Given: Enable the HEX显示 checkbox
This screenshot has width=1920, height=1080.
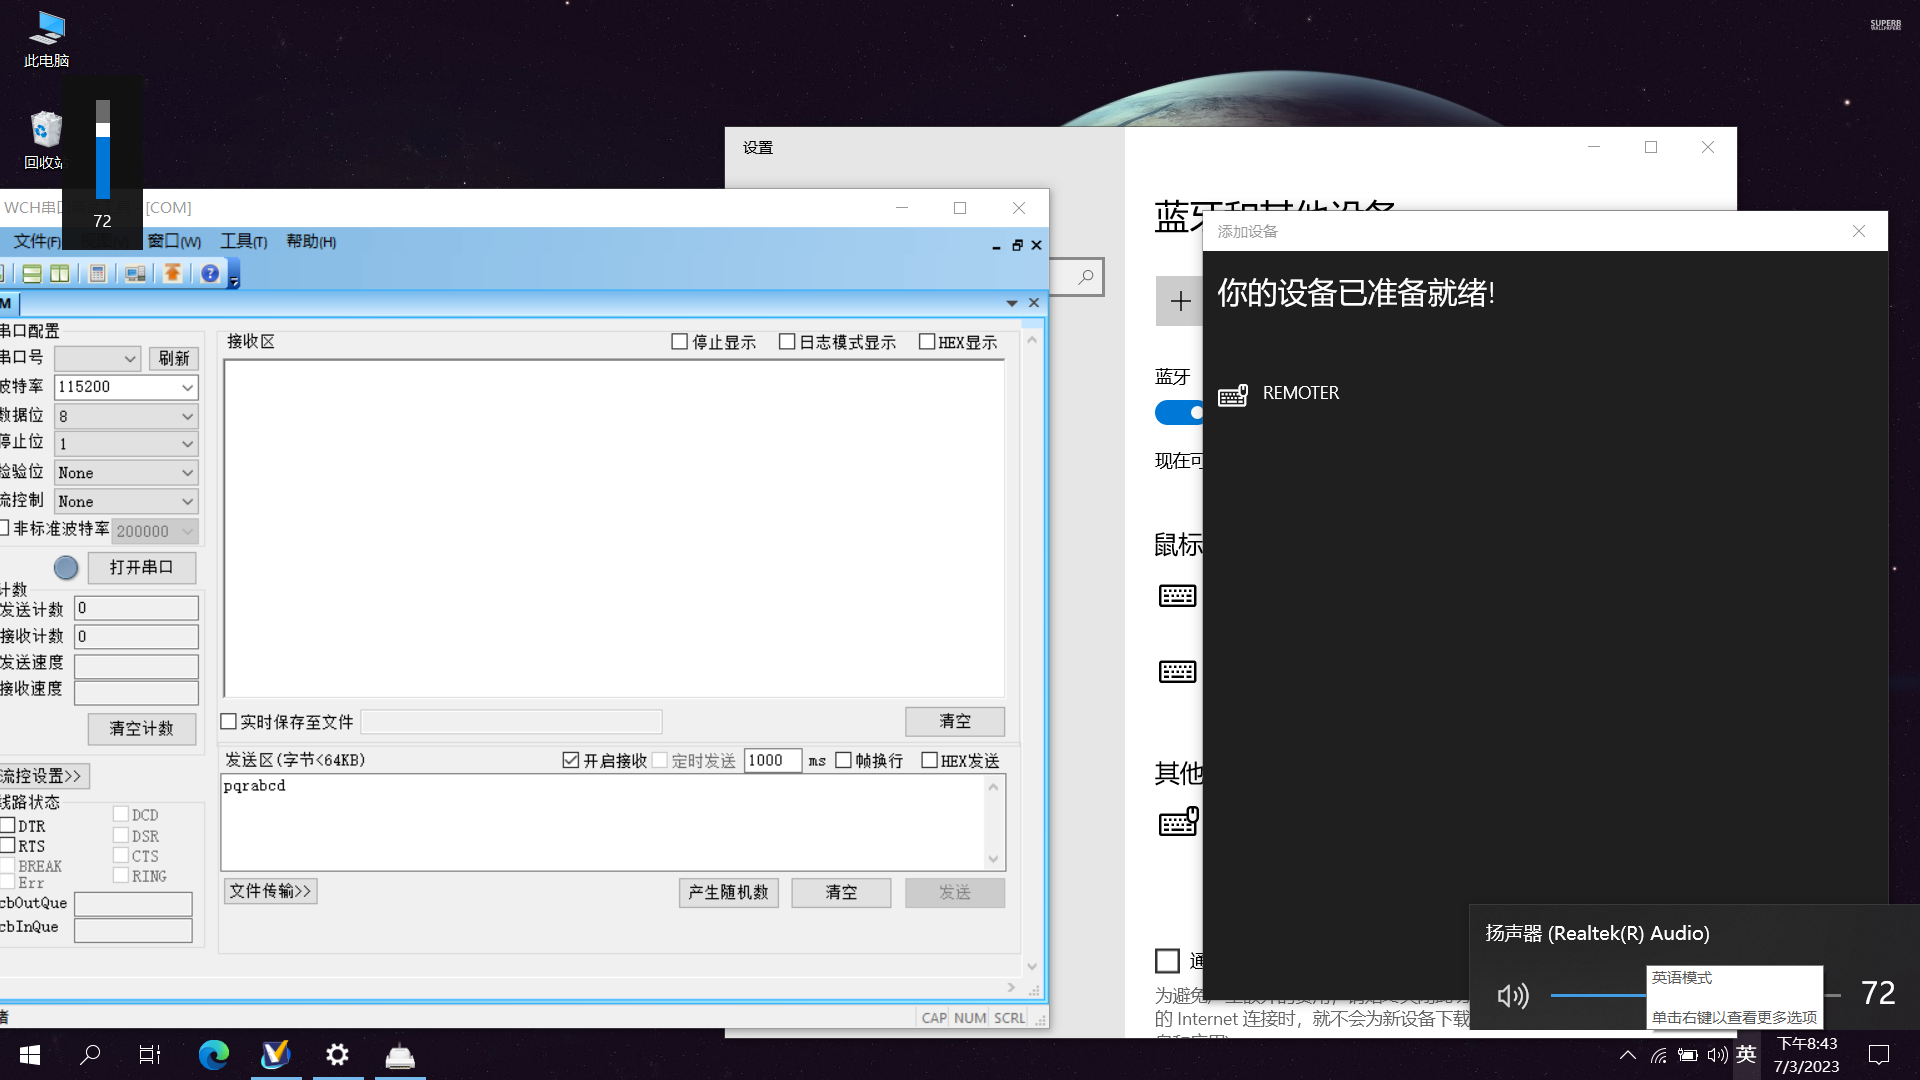Looking at the screenshot, I should (927, 342).
